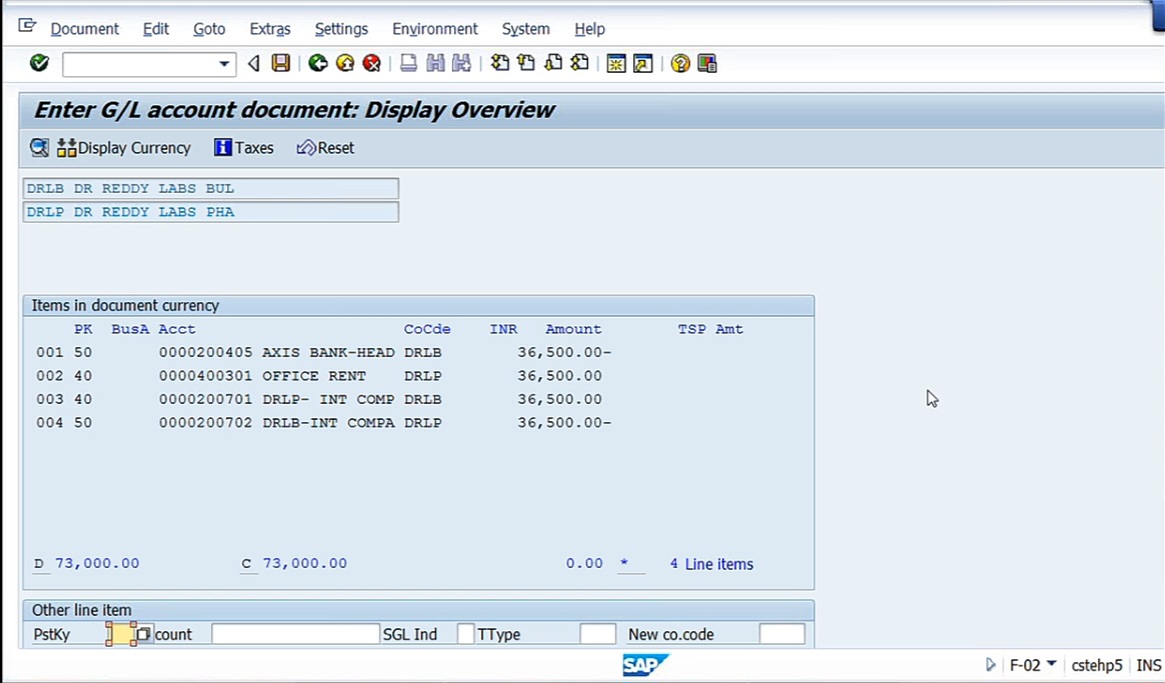Open the Extras menu
The image size is (1165, 683).
click(270, 29)
